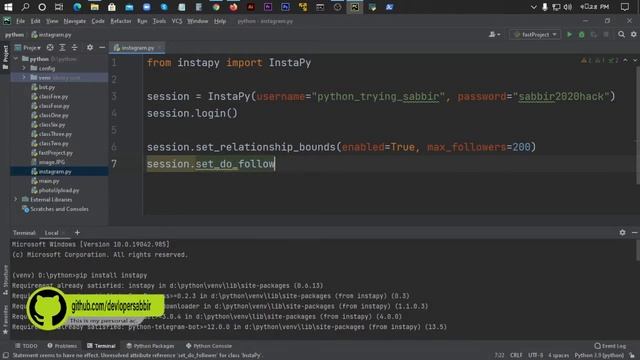Click line 7 in the editor gutter

(114, 164)
